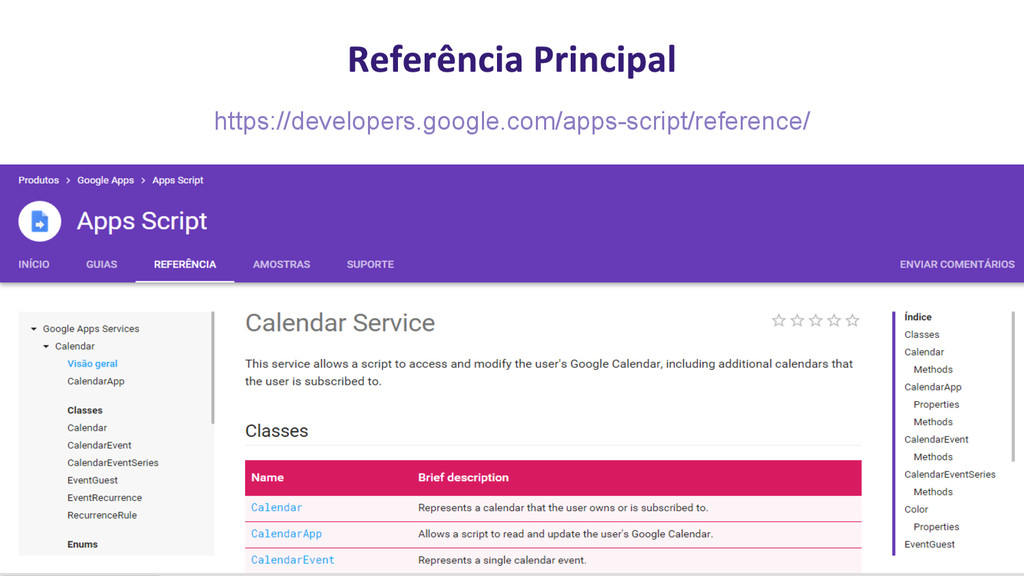Image resolution: width=1024 pixels, height=576 pixels.
Task: Switch to the GUIAS tab
Action: pos(102,264)
